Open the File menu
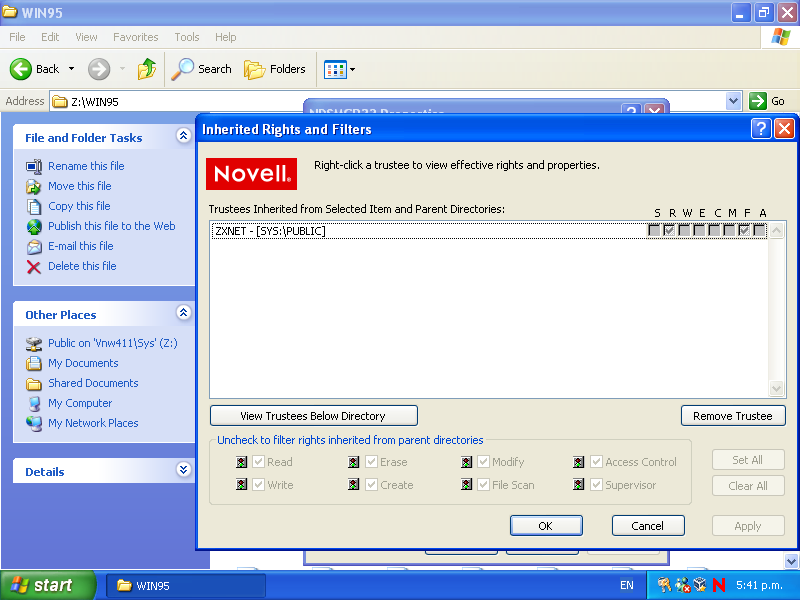Screen dimensions: 800x600 click(17, 37)
